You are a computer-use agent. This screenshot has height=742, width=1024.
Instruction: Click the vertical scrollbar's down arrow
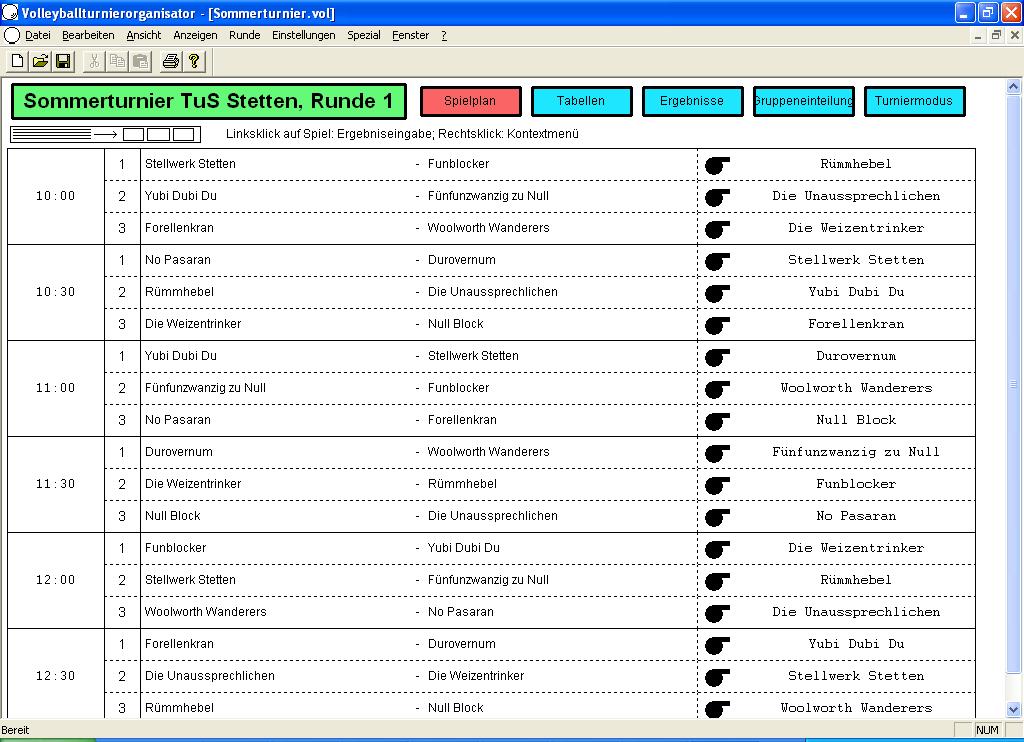[1014, 709]
